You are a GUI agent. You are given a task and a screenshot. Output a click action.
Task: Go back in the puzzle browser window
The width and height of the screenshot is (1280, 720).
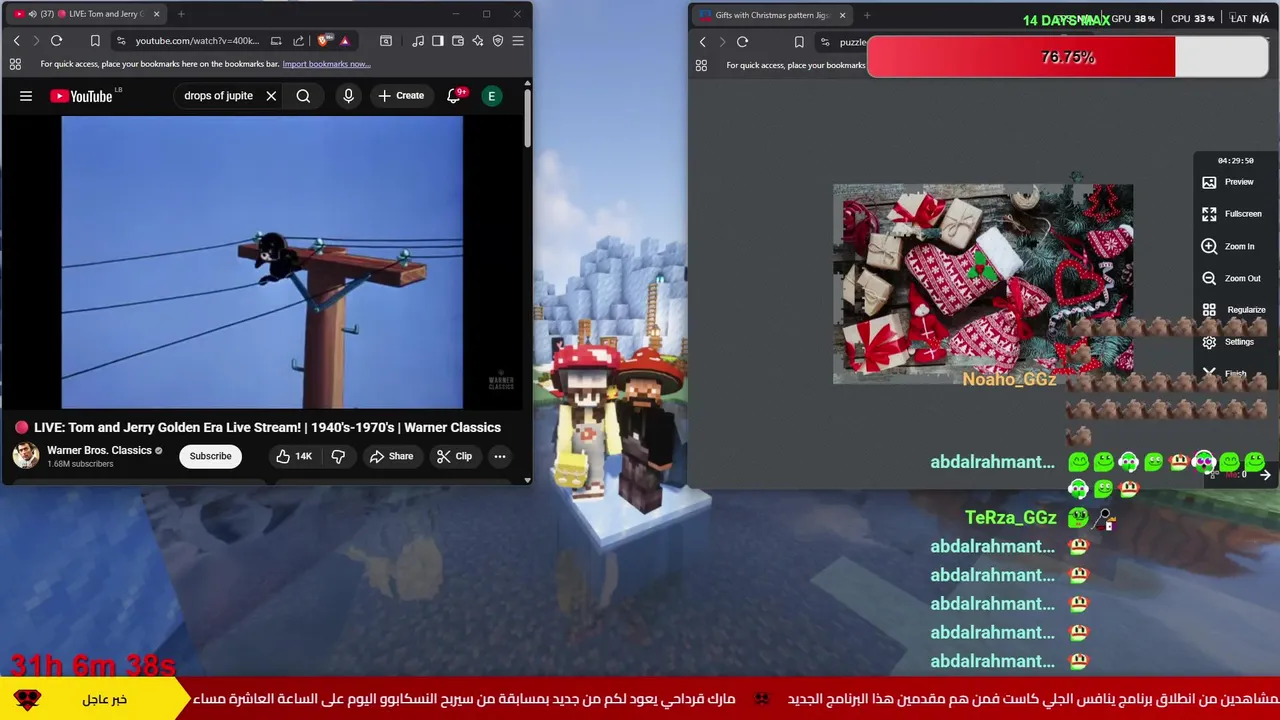click(702, 42)
